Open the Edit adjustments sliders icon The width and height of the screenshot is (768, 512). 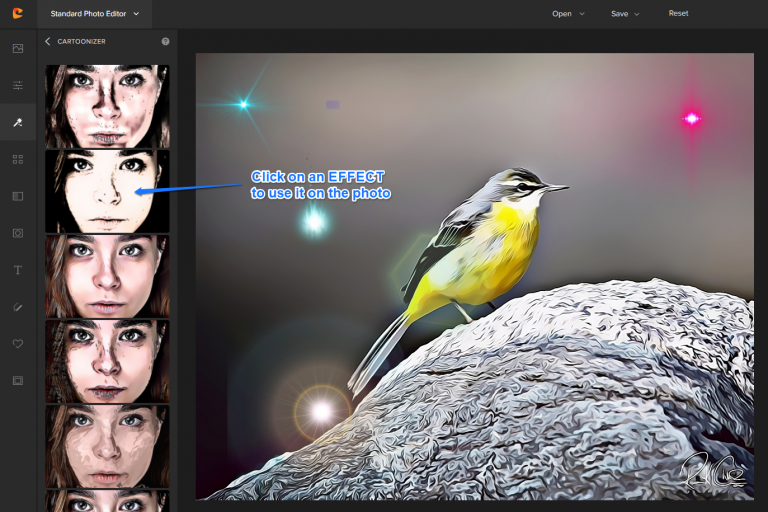click(x=18, y=85)
